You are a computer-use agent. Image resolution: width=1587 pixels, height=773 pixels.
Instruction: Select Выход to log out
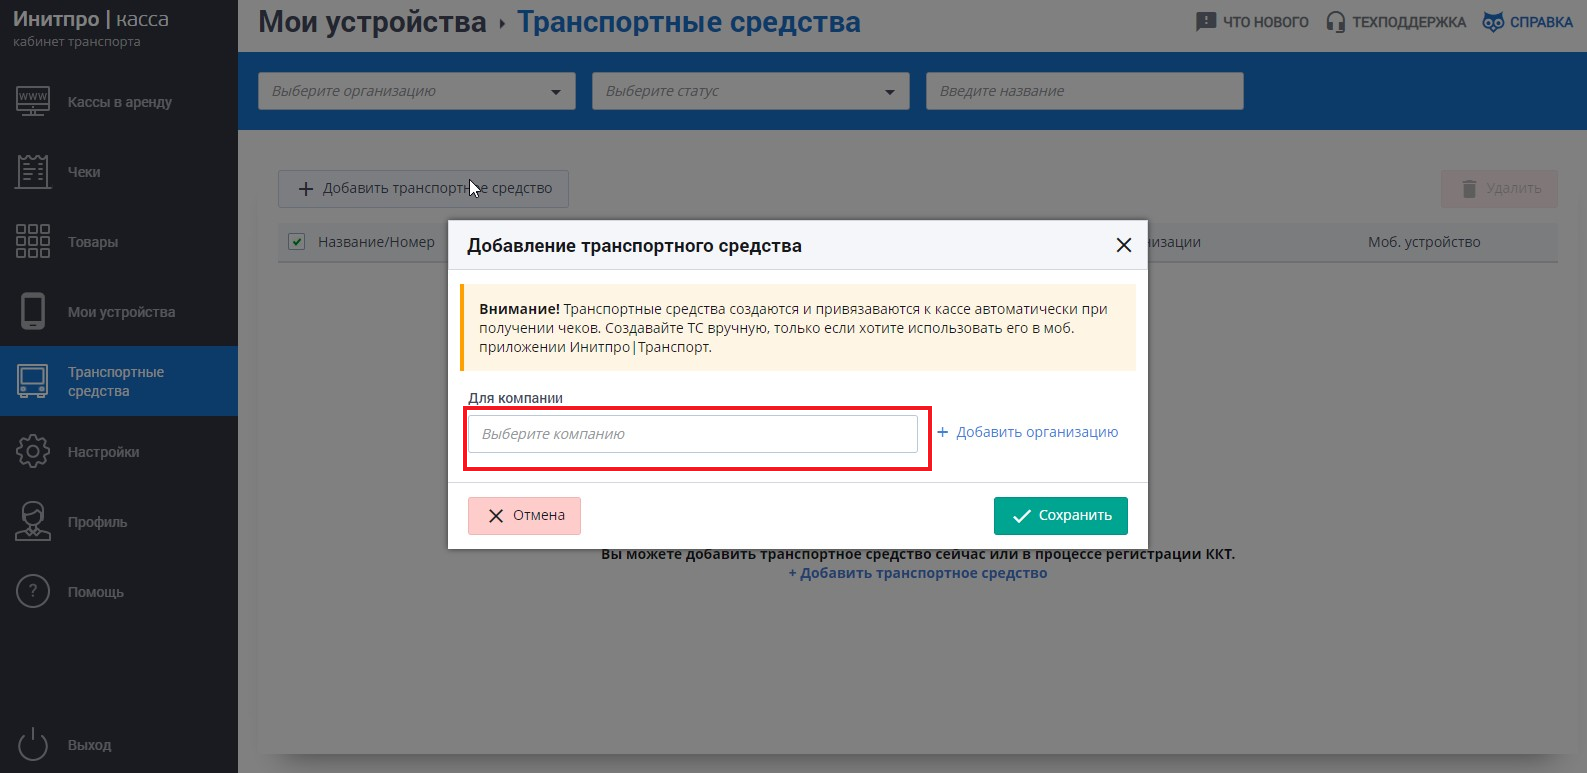119,745
